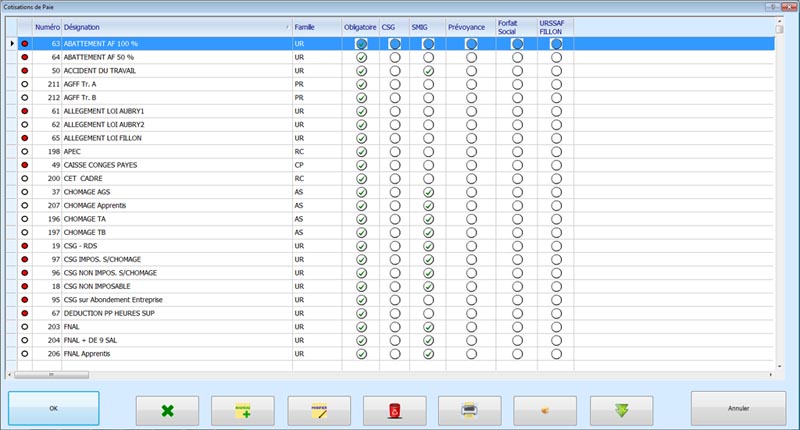
Task: Click red status dot for ACCIDENT DU TRAVAIL
Action: [24, 71]
